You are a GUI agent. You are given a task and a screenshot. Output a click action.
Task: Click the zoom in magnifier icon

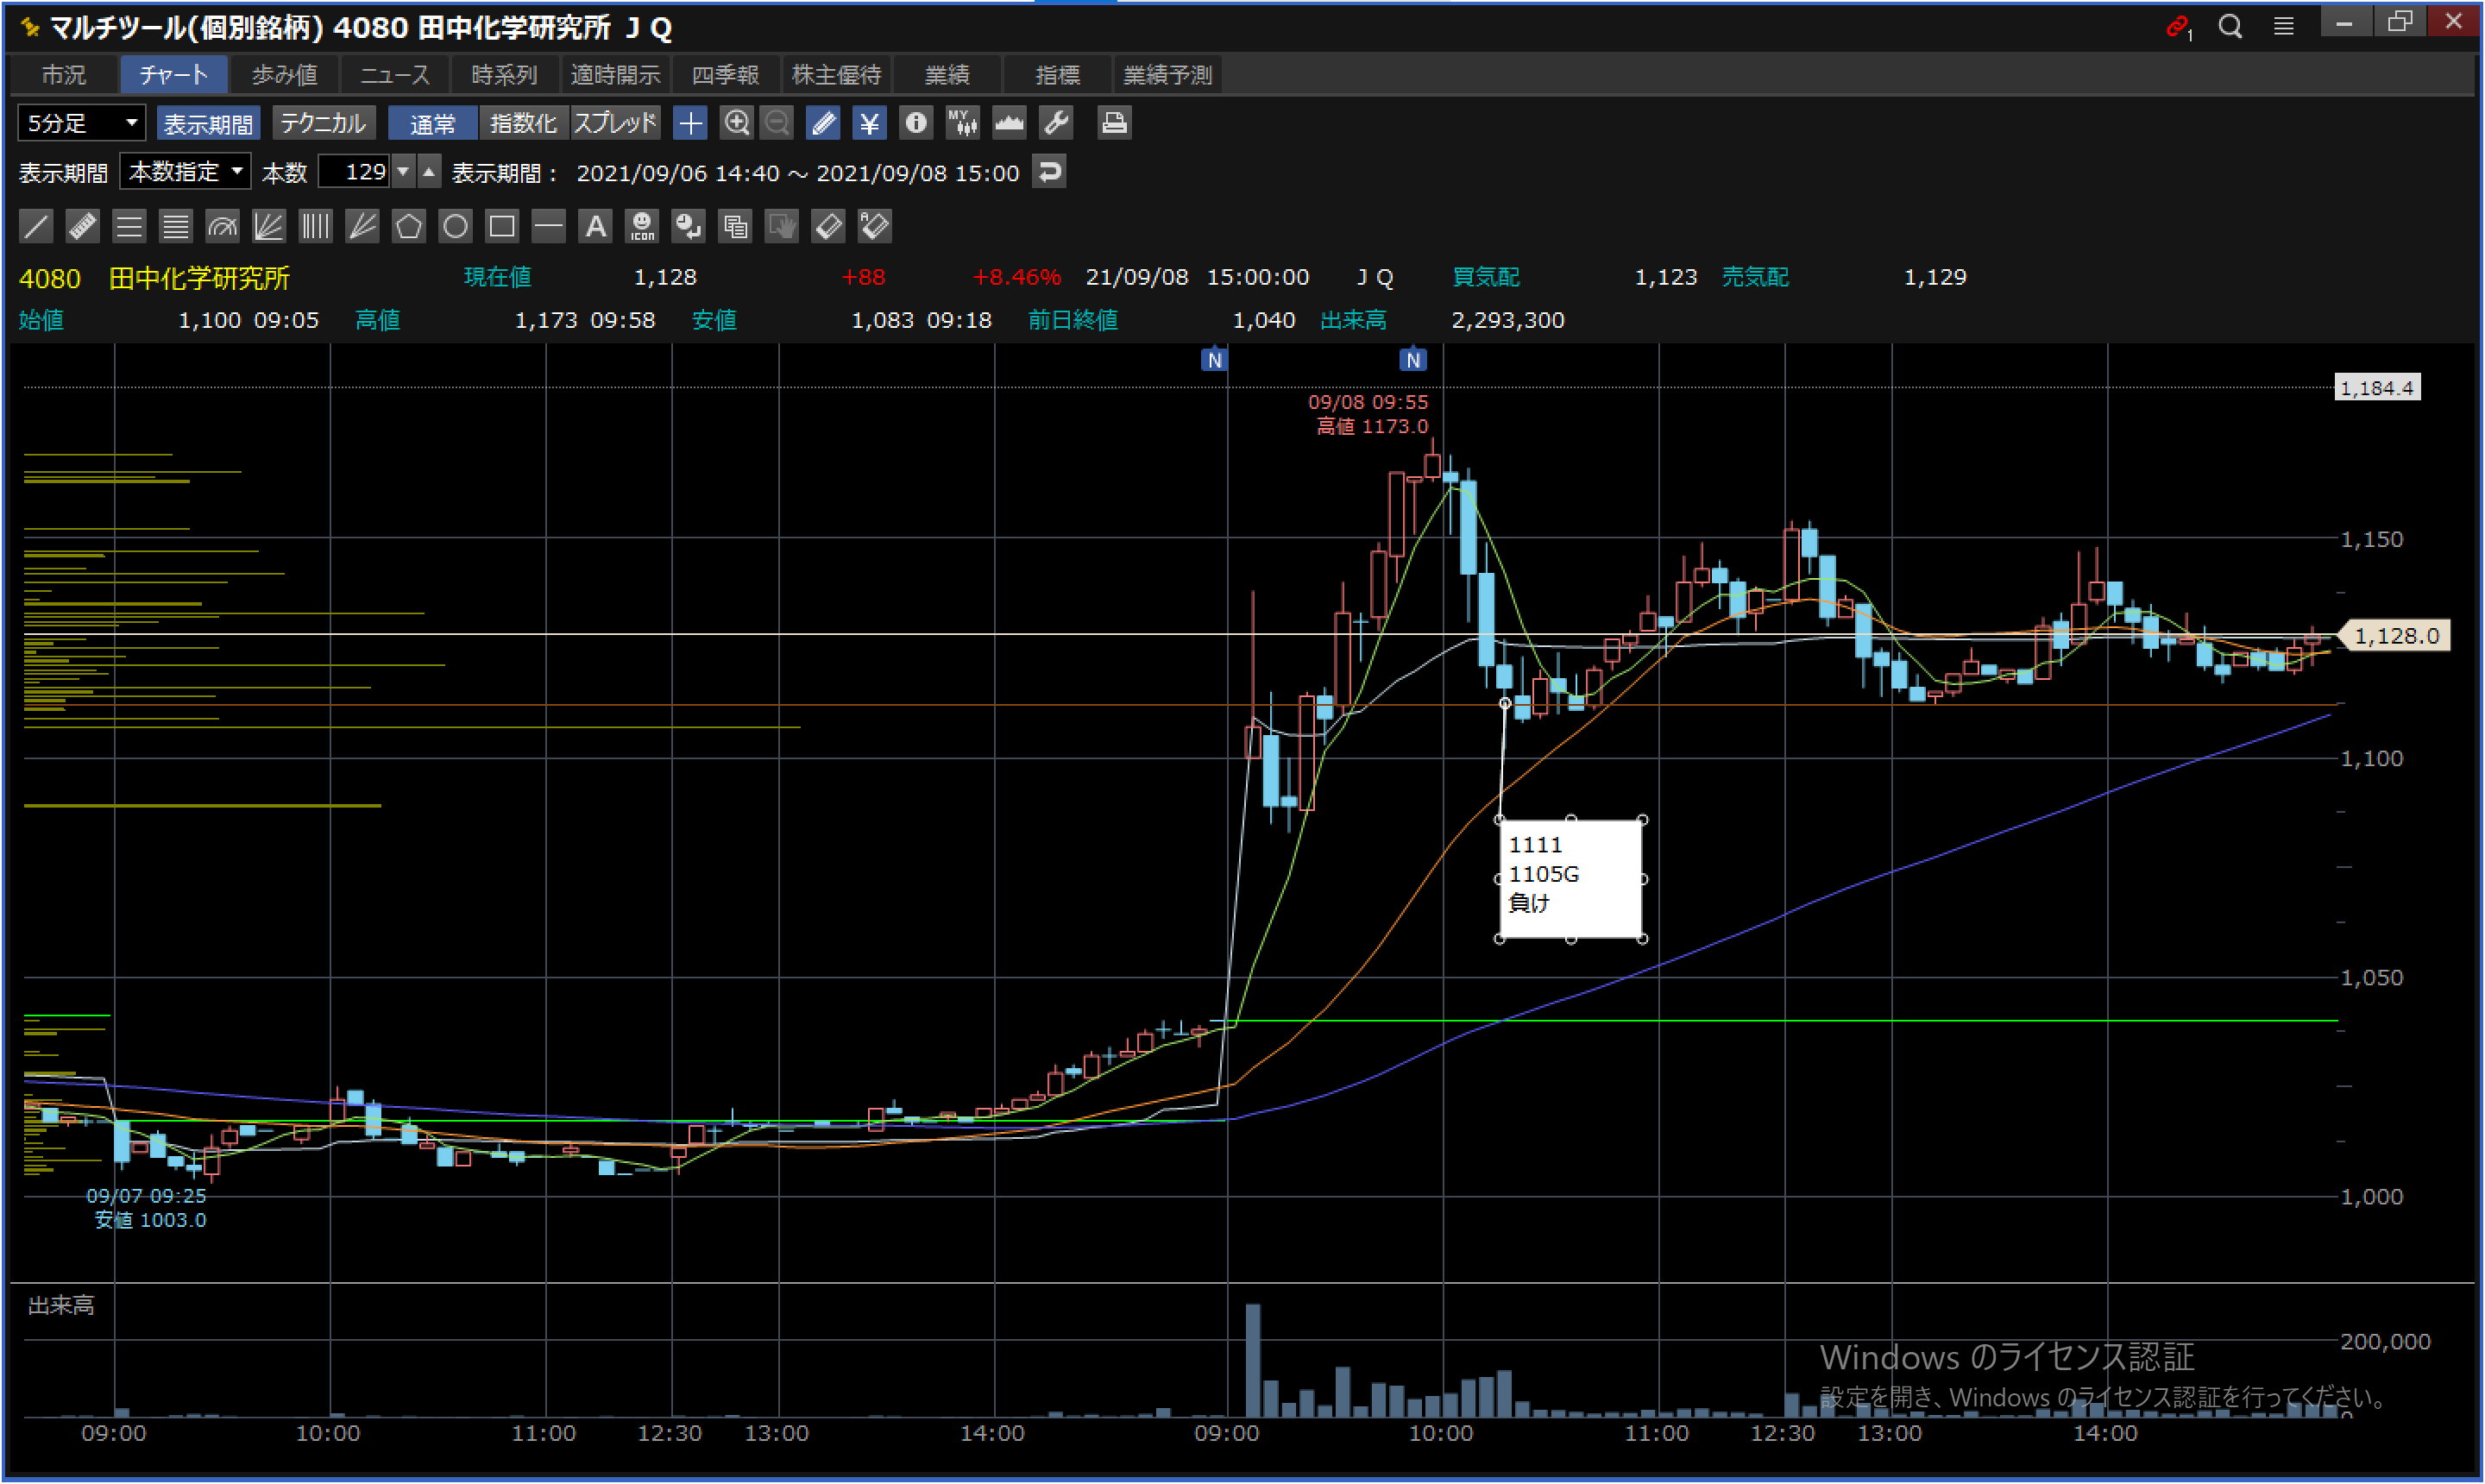coord(737,123)
